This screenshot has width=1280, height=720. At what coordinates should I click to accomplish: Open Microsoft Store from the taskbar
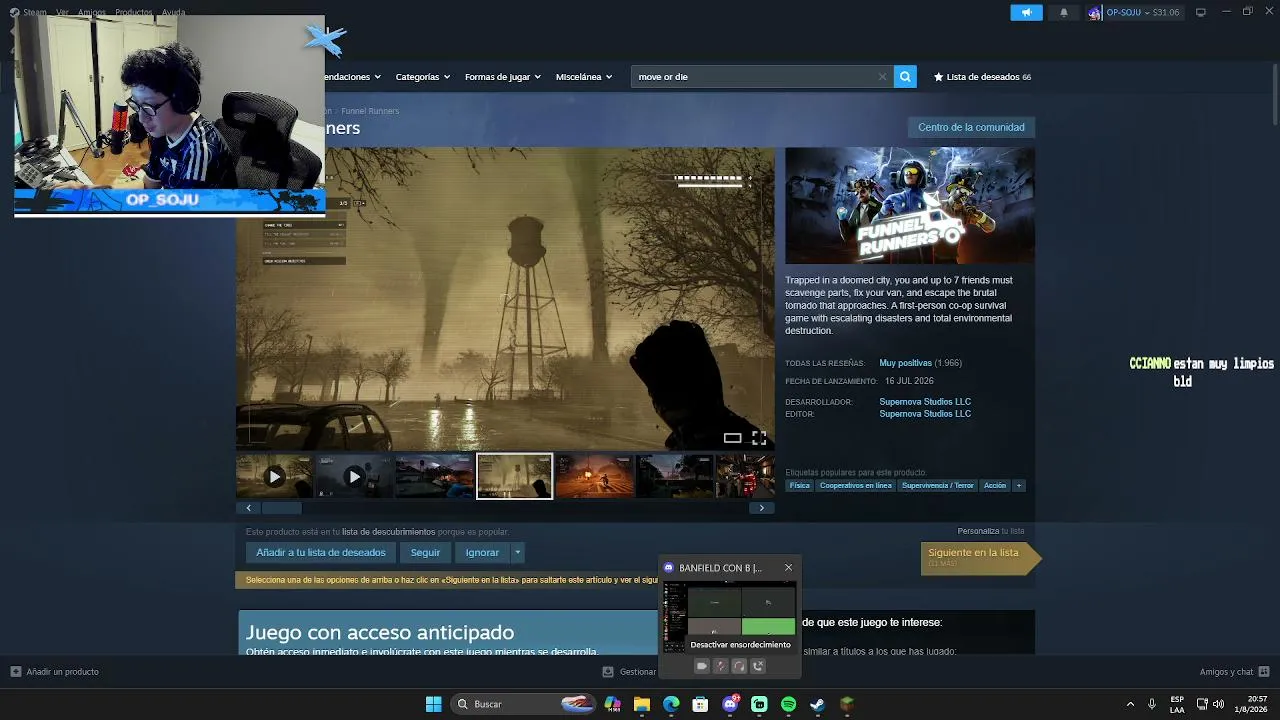(x=700, y=704)
